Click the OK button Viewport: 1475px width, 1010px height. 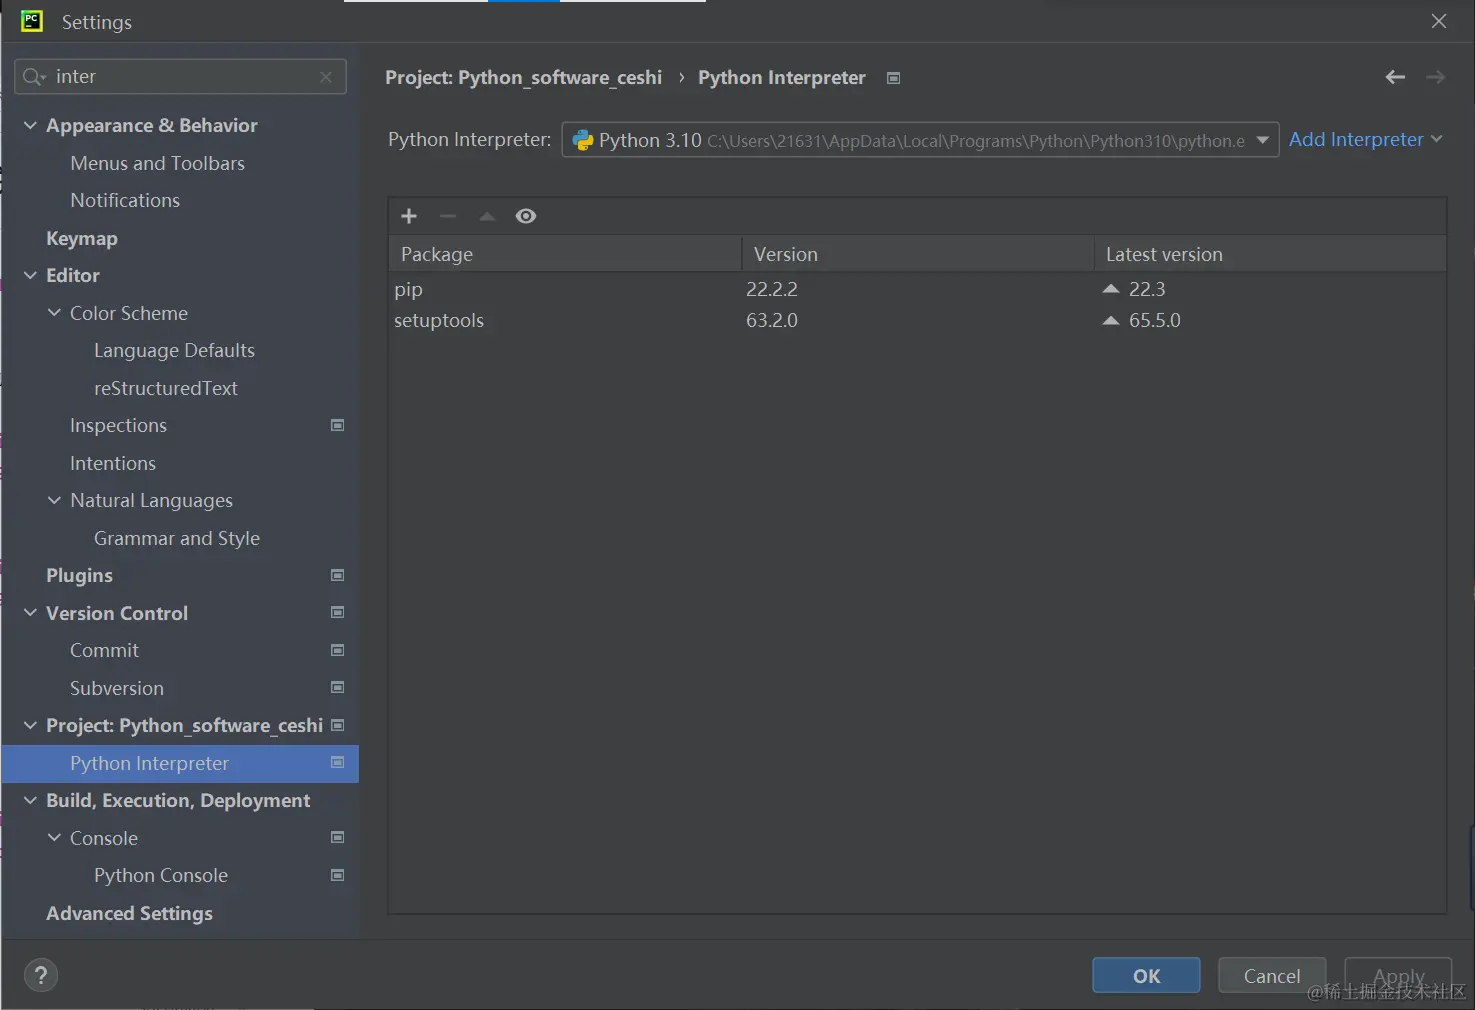(1146, 975)
